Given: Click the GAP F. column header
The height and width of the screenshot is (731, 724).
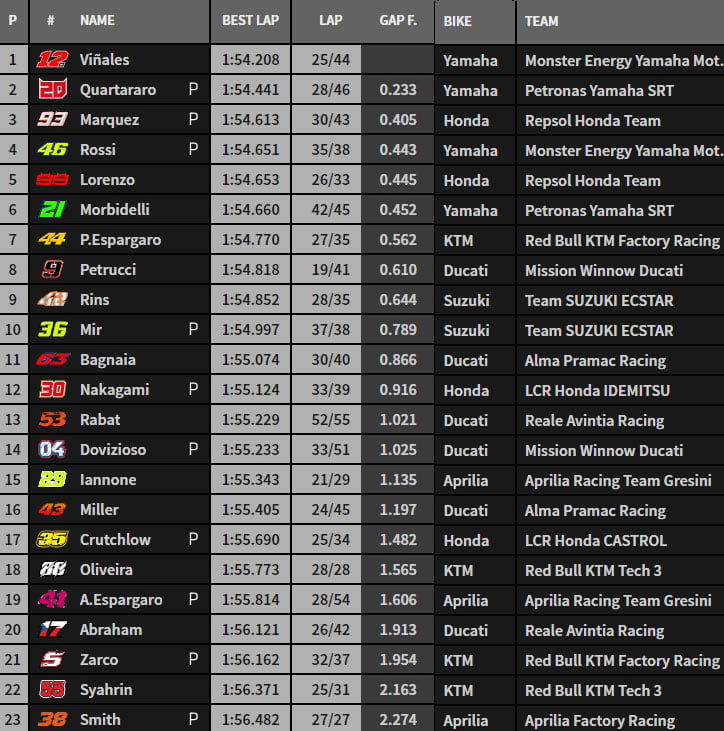Looking at the screenshot, I should click(x=398, y=21).
